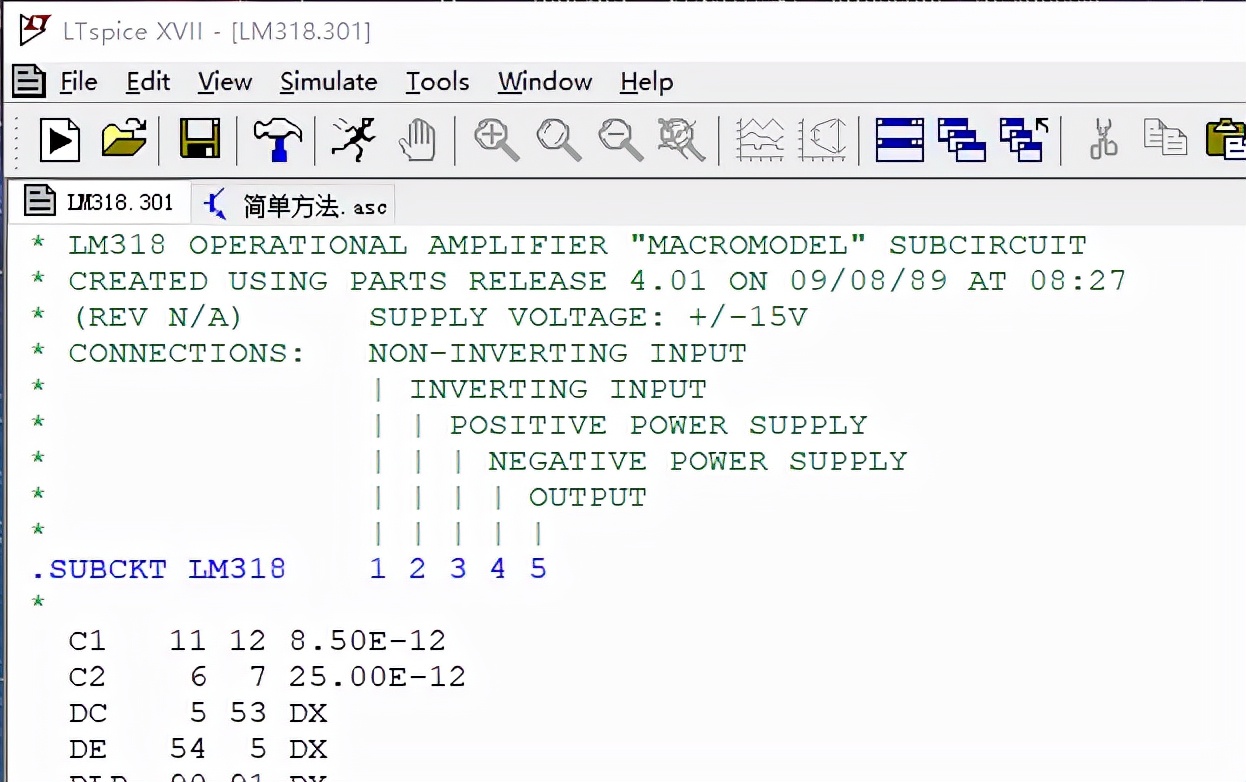
Task: Open the Simulate menu
Action: coord(328,82)
